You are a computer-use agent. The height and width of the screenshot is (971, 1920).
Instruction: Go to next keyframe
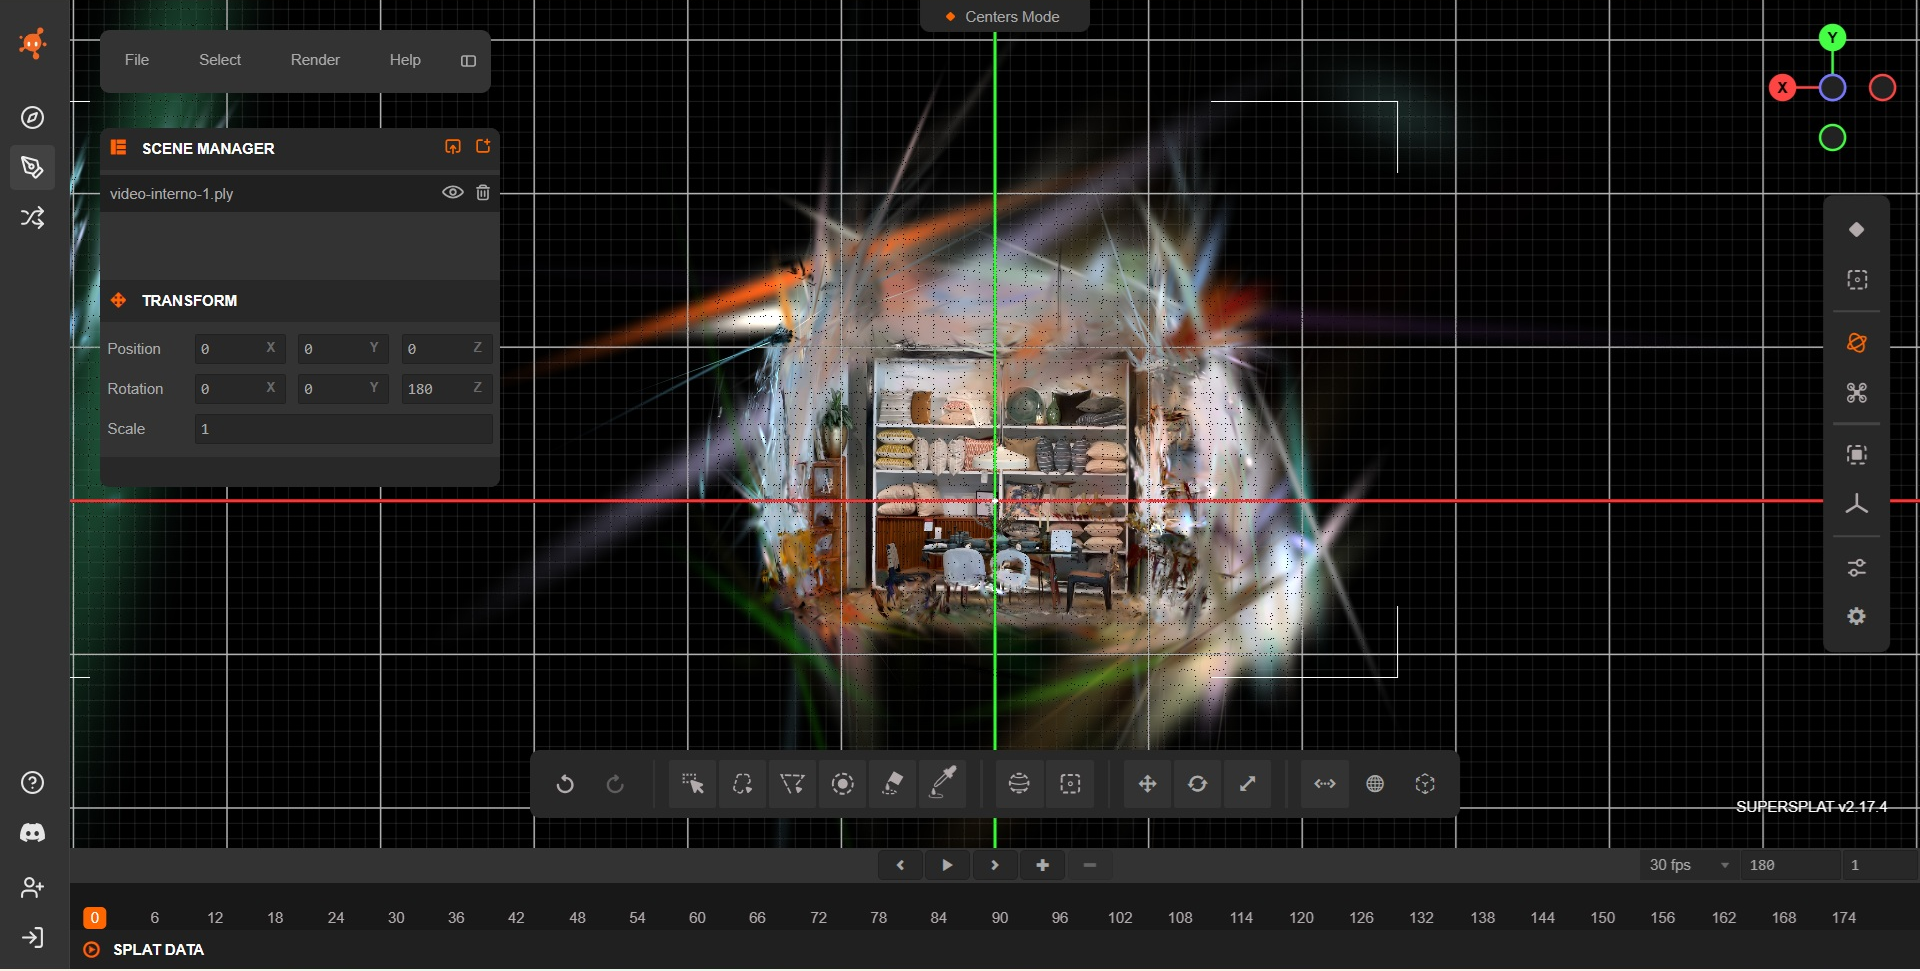point(995,866)
